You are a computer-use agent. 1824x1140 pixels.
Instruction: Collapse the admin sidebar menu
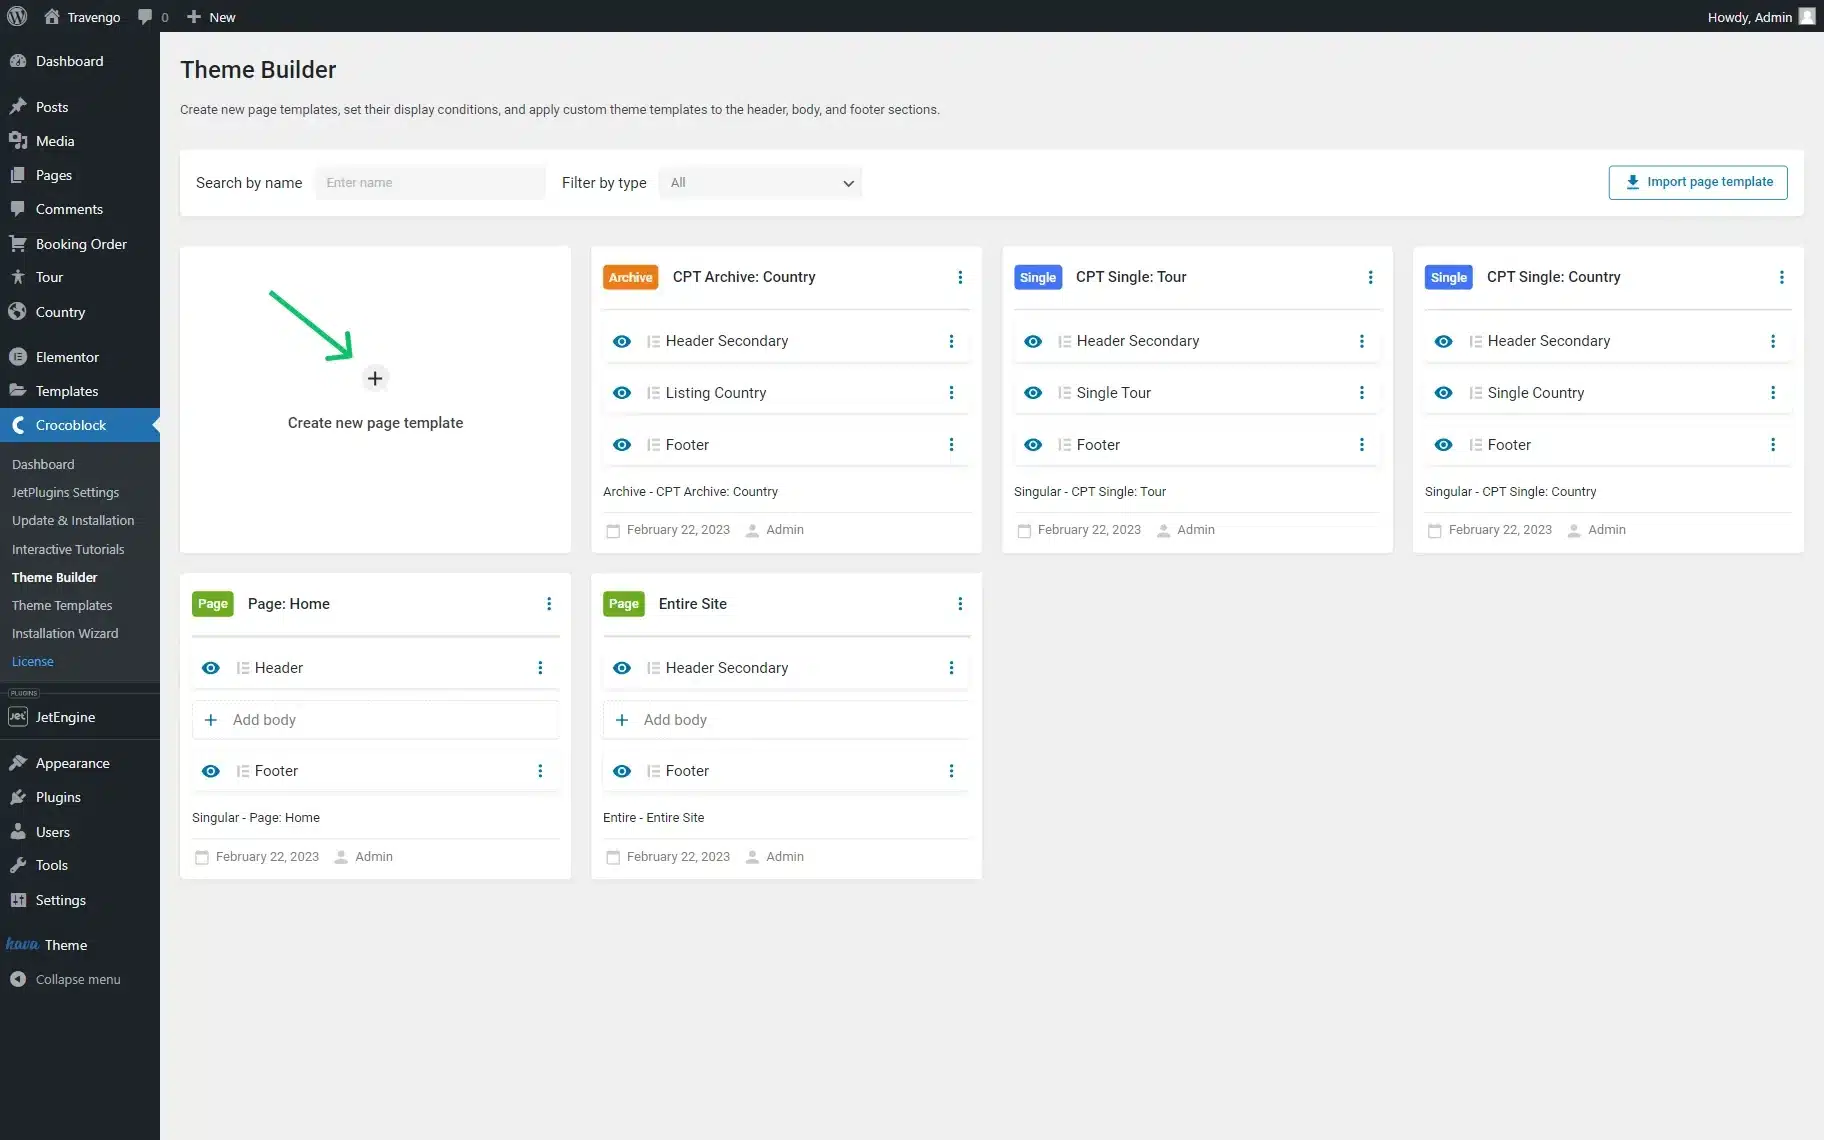pyautogui.click(x=80, y=979)
